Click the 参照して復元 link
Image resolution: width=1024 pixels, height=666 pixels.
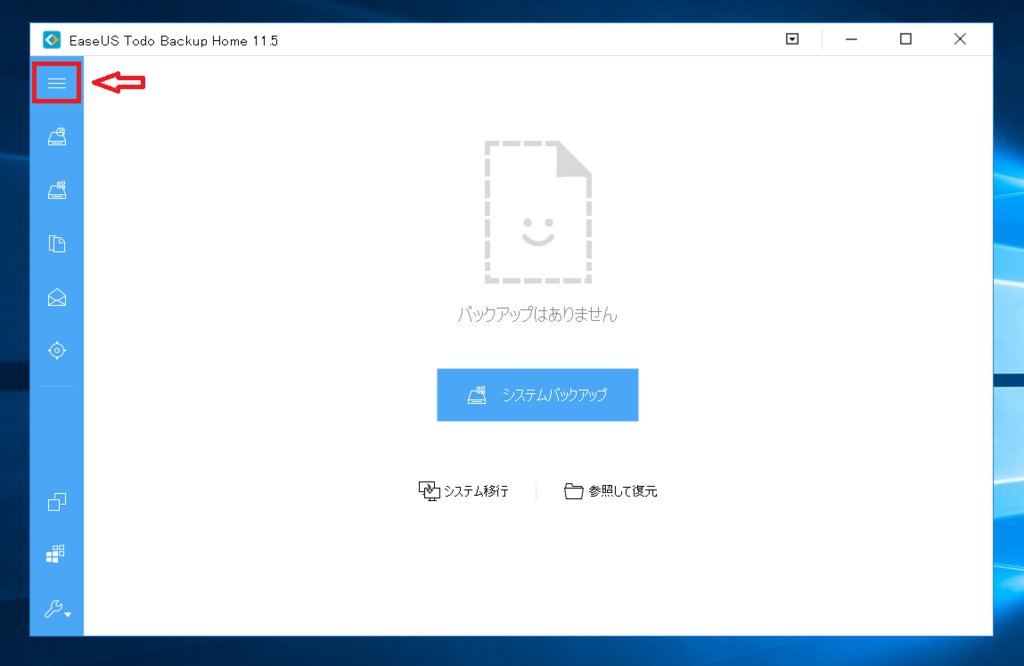click(x=611, y=491)
